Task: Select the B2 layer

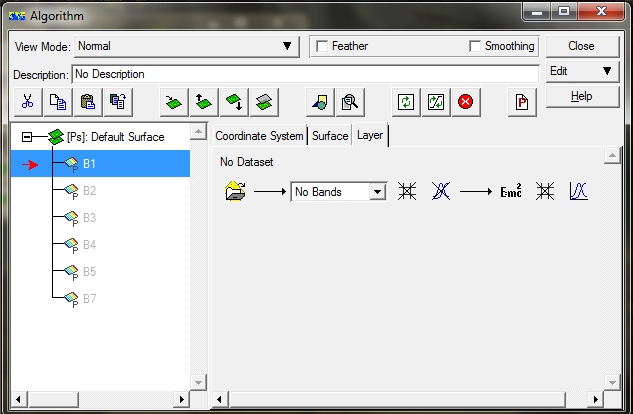Action: pyautogui.click(x=89, y=191)
